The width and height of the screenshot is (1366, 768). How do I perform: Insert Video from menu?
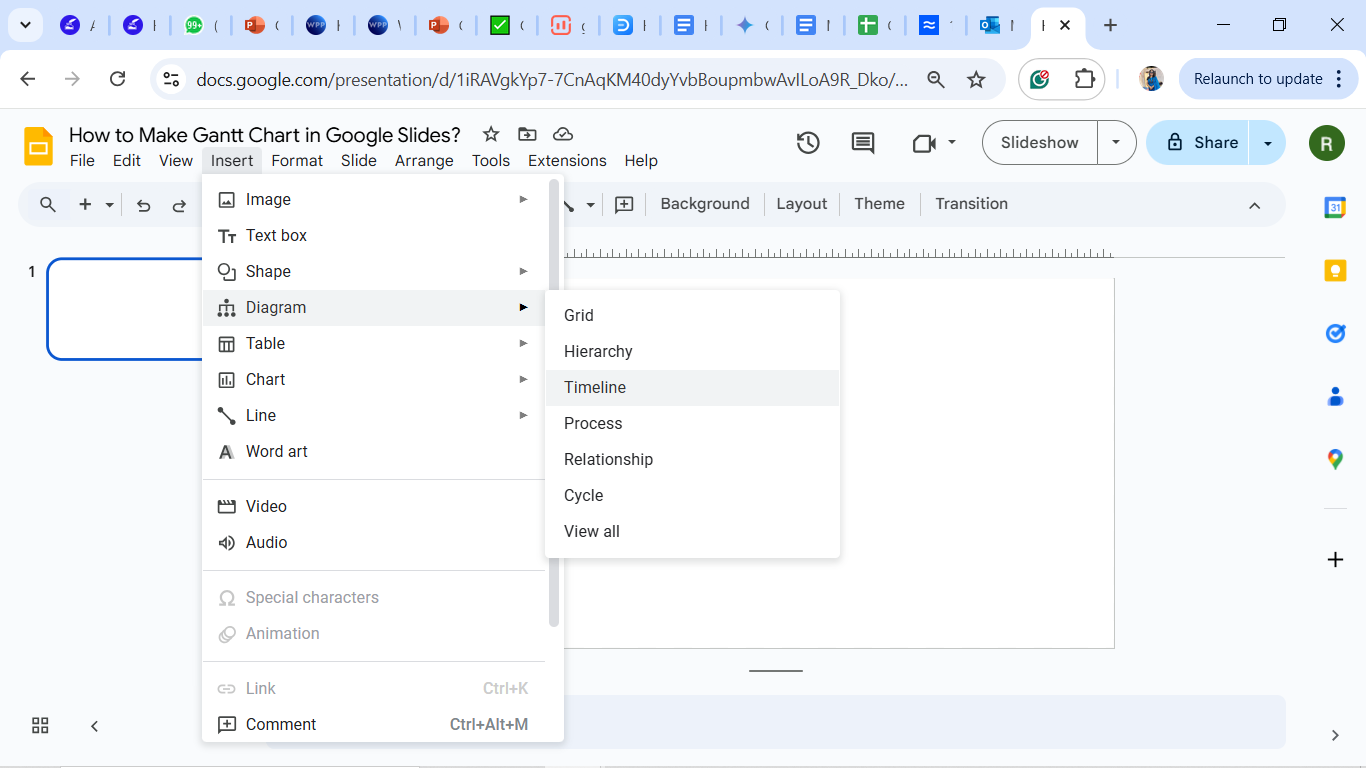point(375,507)
